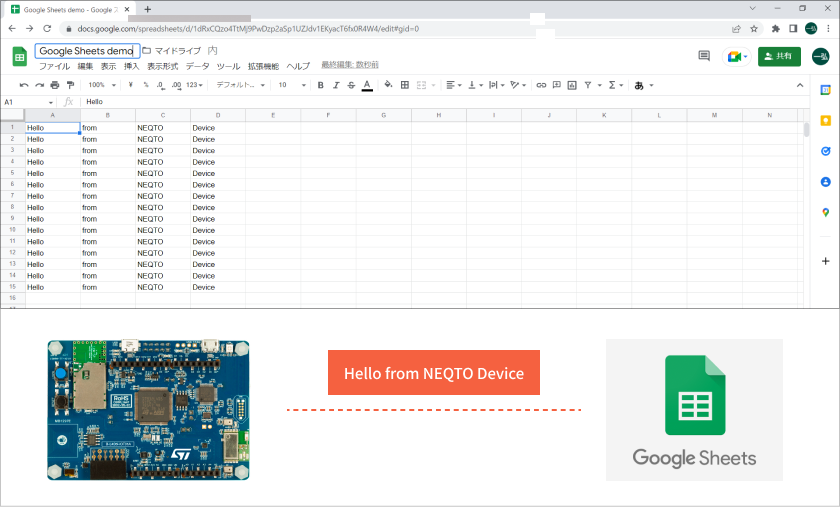840x507 pixels.
Task: Open Google Tasks in side panel
Action: (825, 151)
